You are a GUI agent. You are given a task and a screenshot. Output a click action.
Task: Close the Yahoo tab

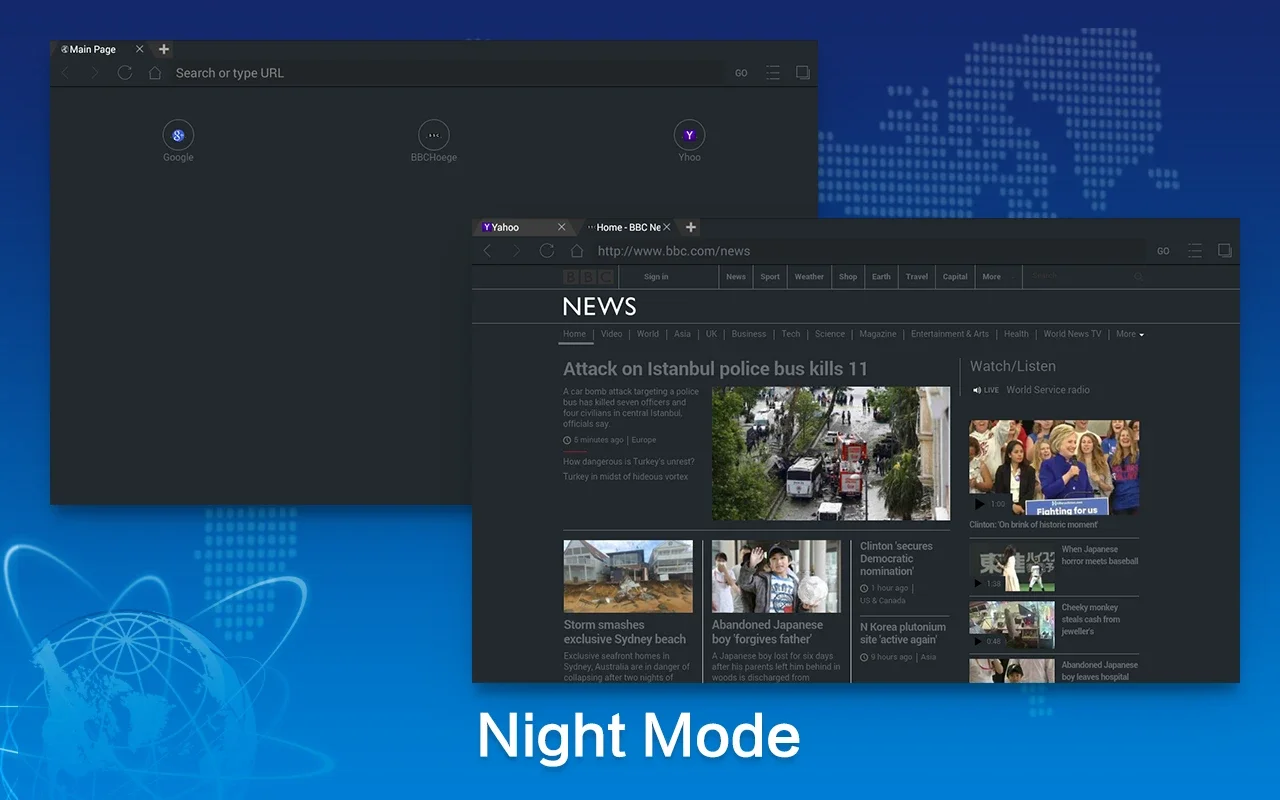[561, 227]
